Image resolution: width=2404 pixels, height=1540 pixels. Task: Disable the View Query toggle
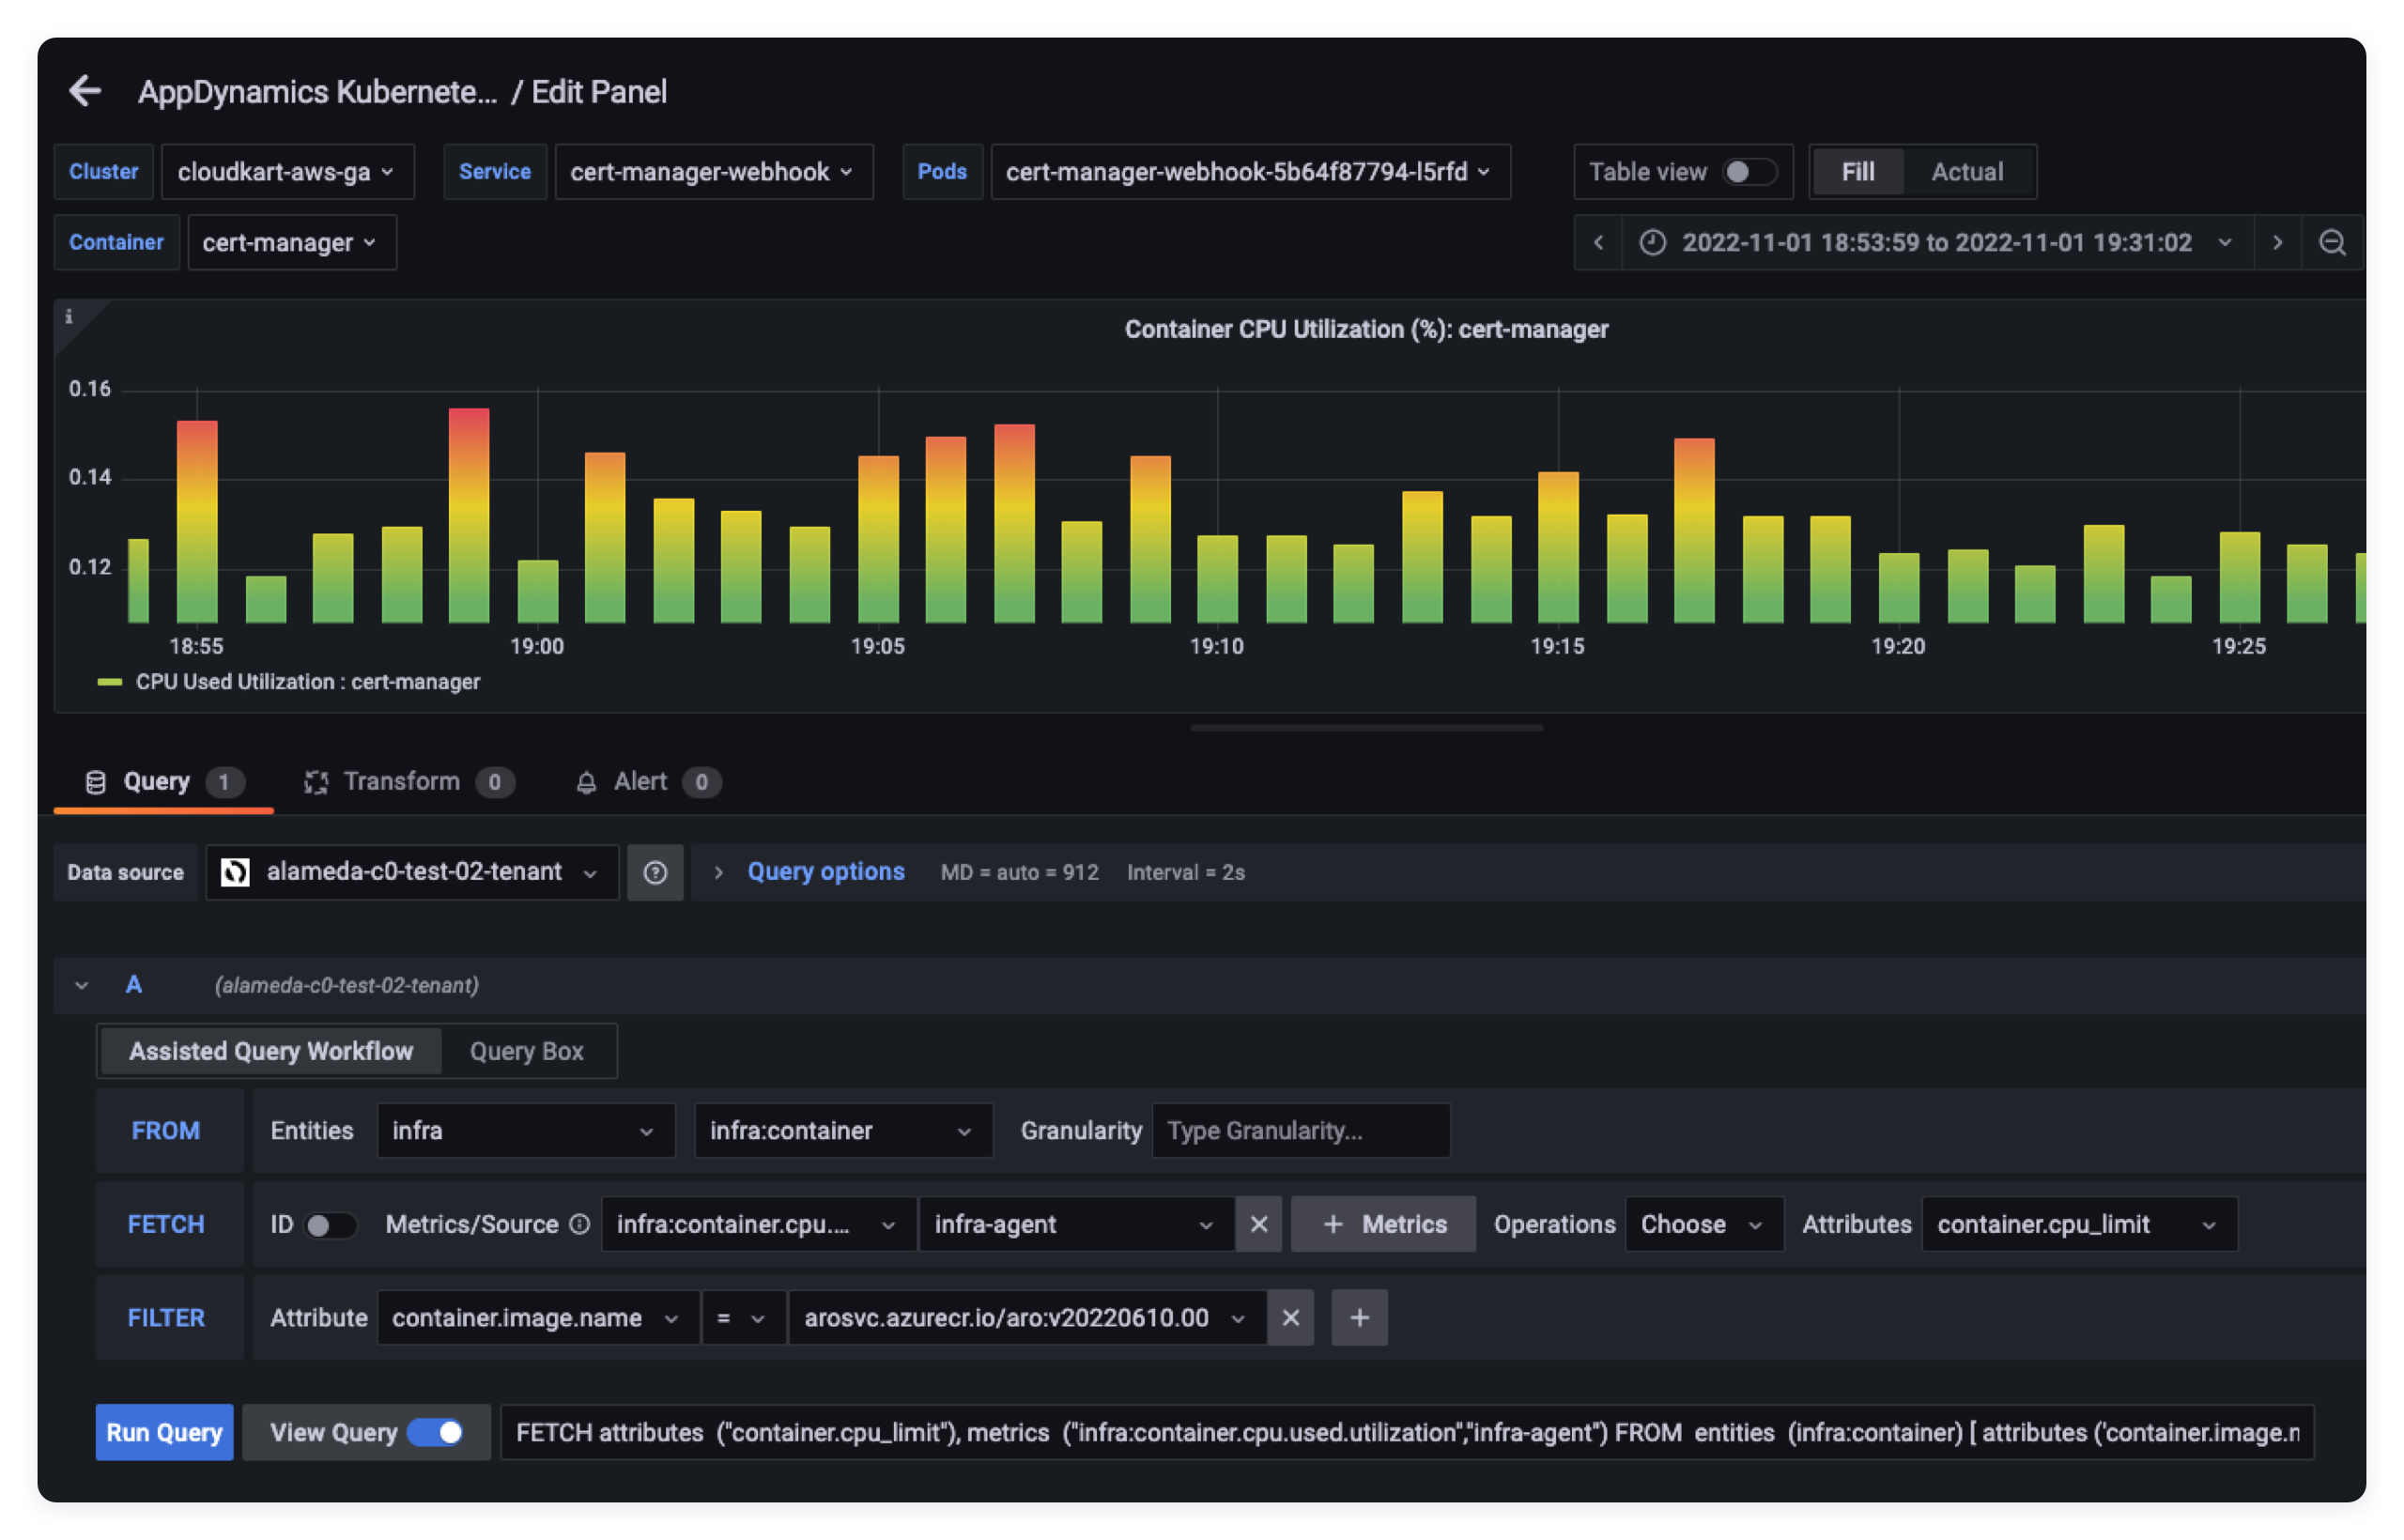(435, 1432)
